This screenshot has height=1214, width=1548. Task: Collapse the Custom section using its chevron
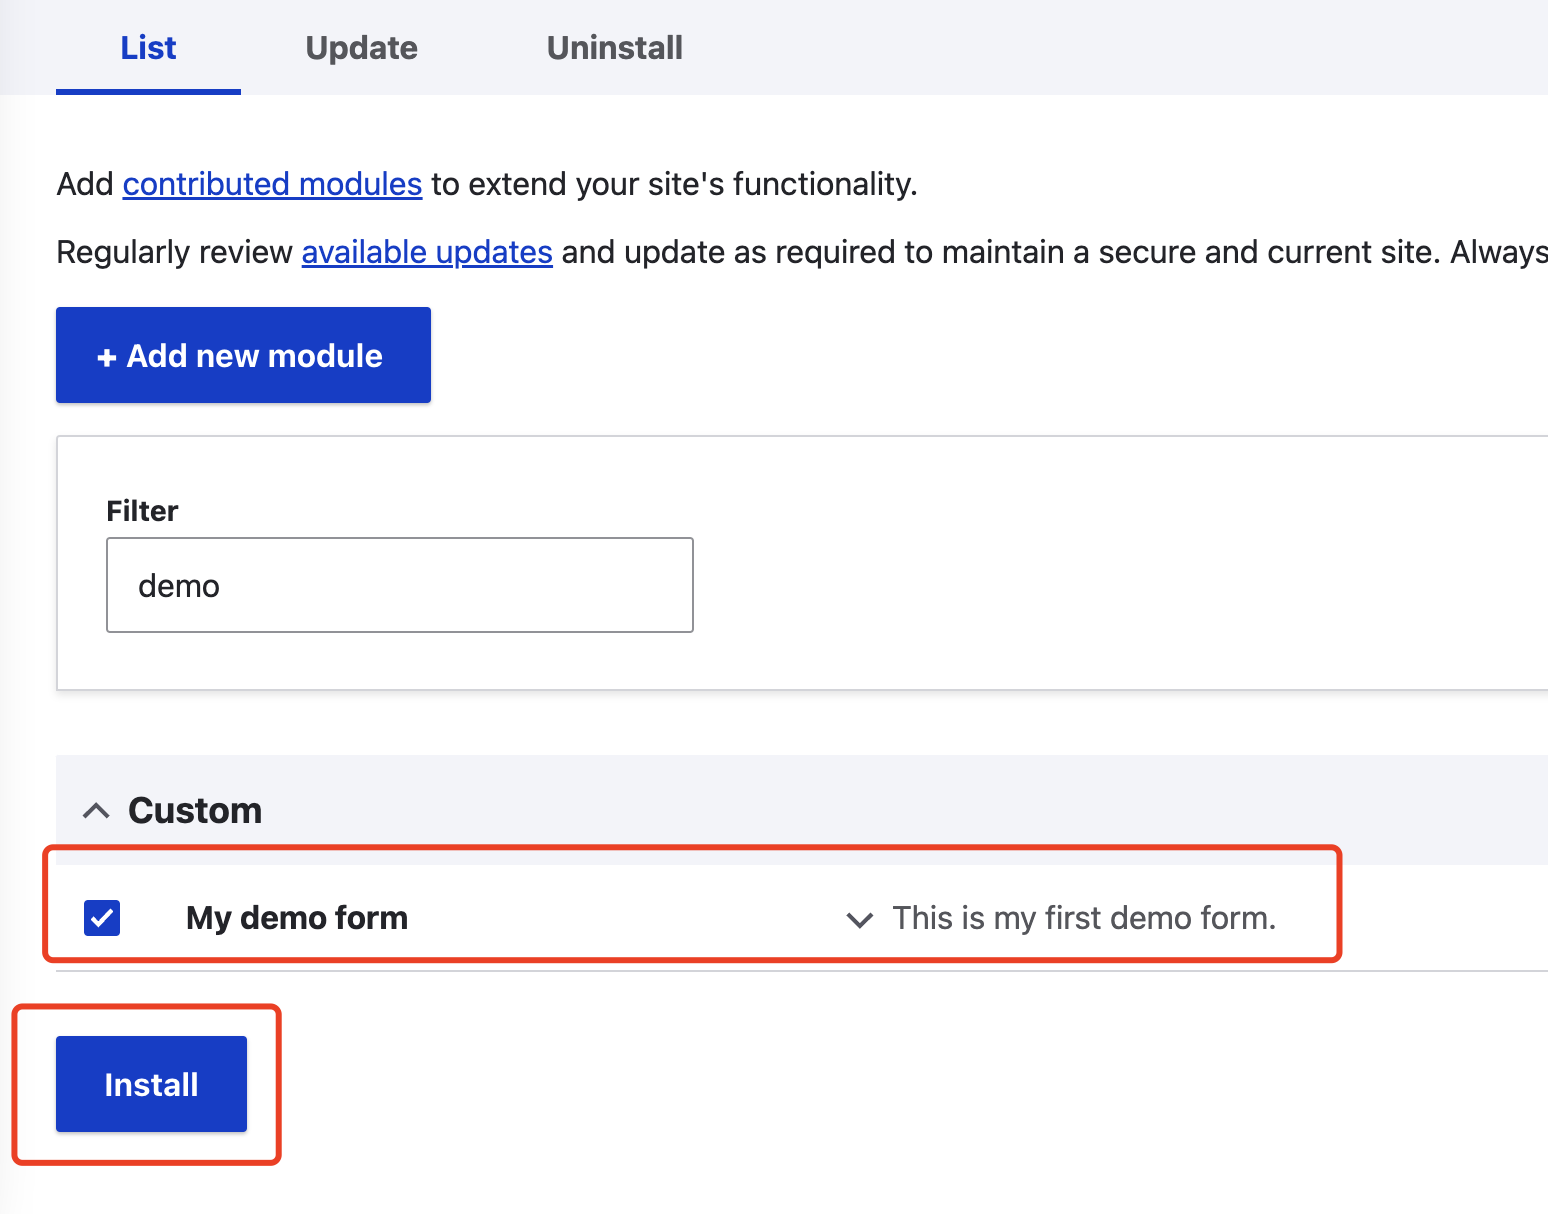(96, 810)
